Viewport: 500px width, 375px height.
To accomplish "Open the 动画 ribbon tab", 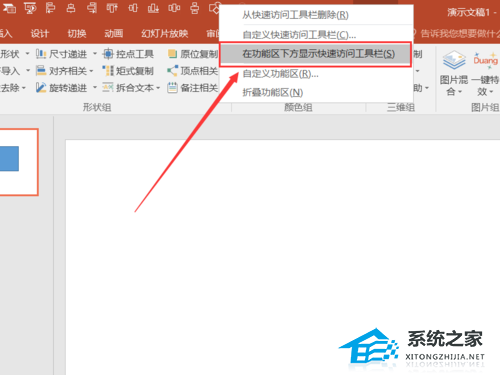I will coord(114,33).
